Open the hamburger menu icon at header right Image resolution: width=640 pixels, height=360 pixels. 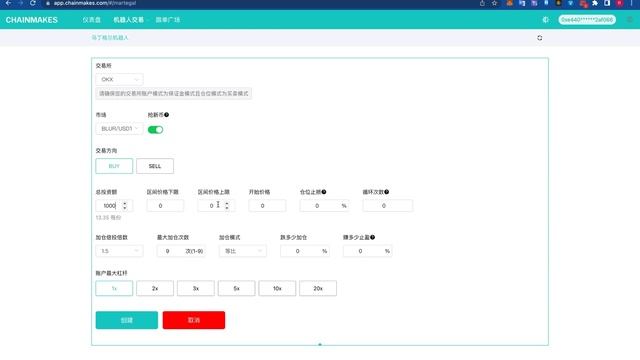630,20
